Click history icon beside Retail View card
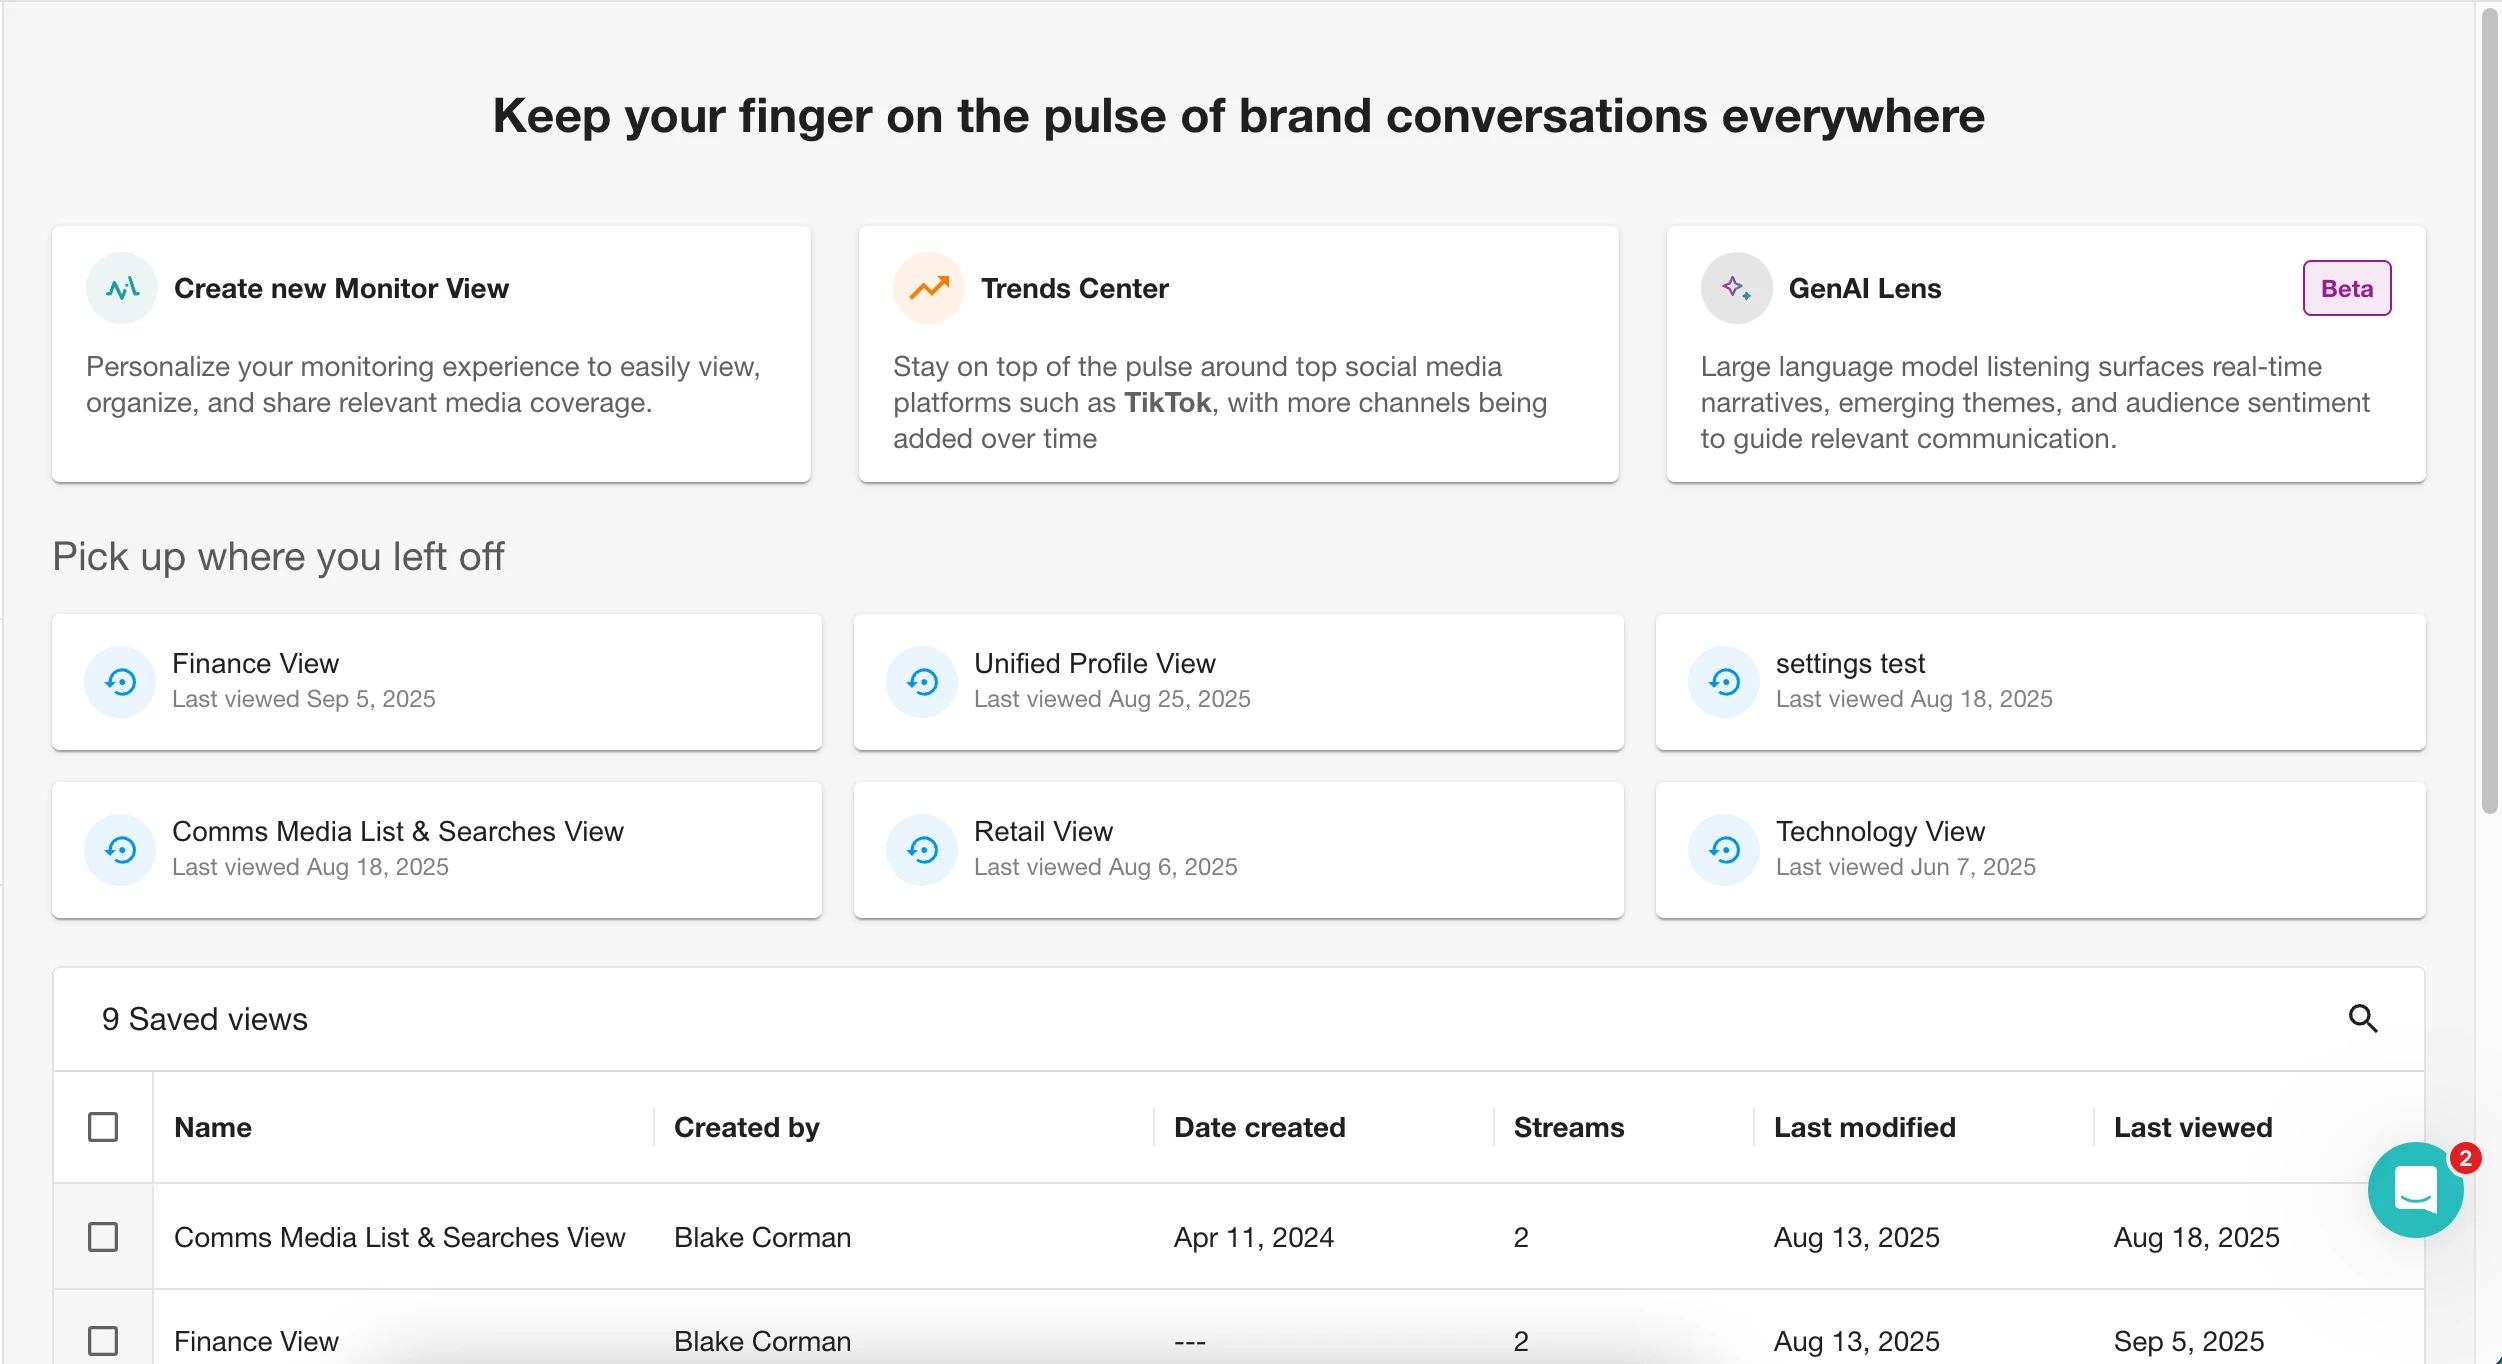Screen dimensions: 2502x1364 tap(922, 851)
